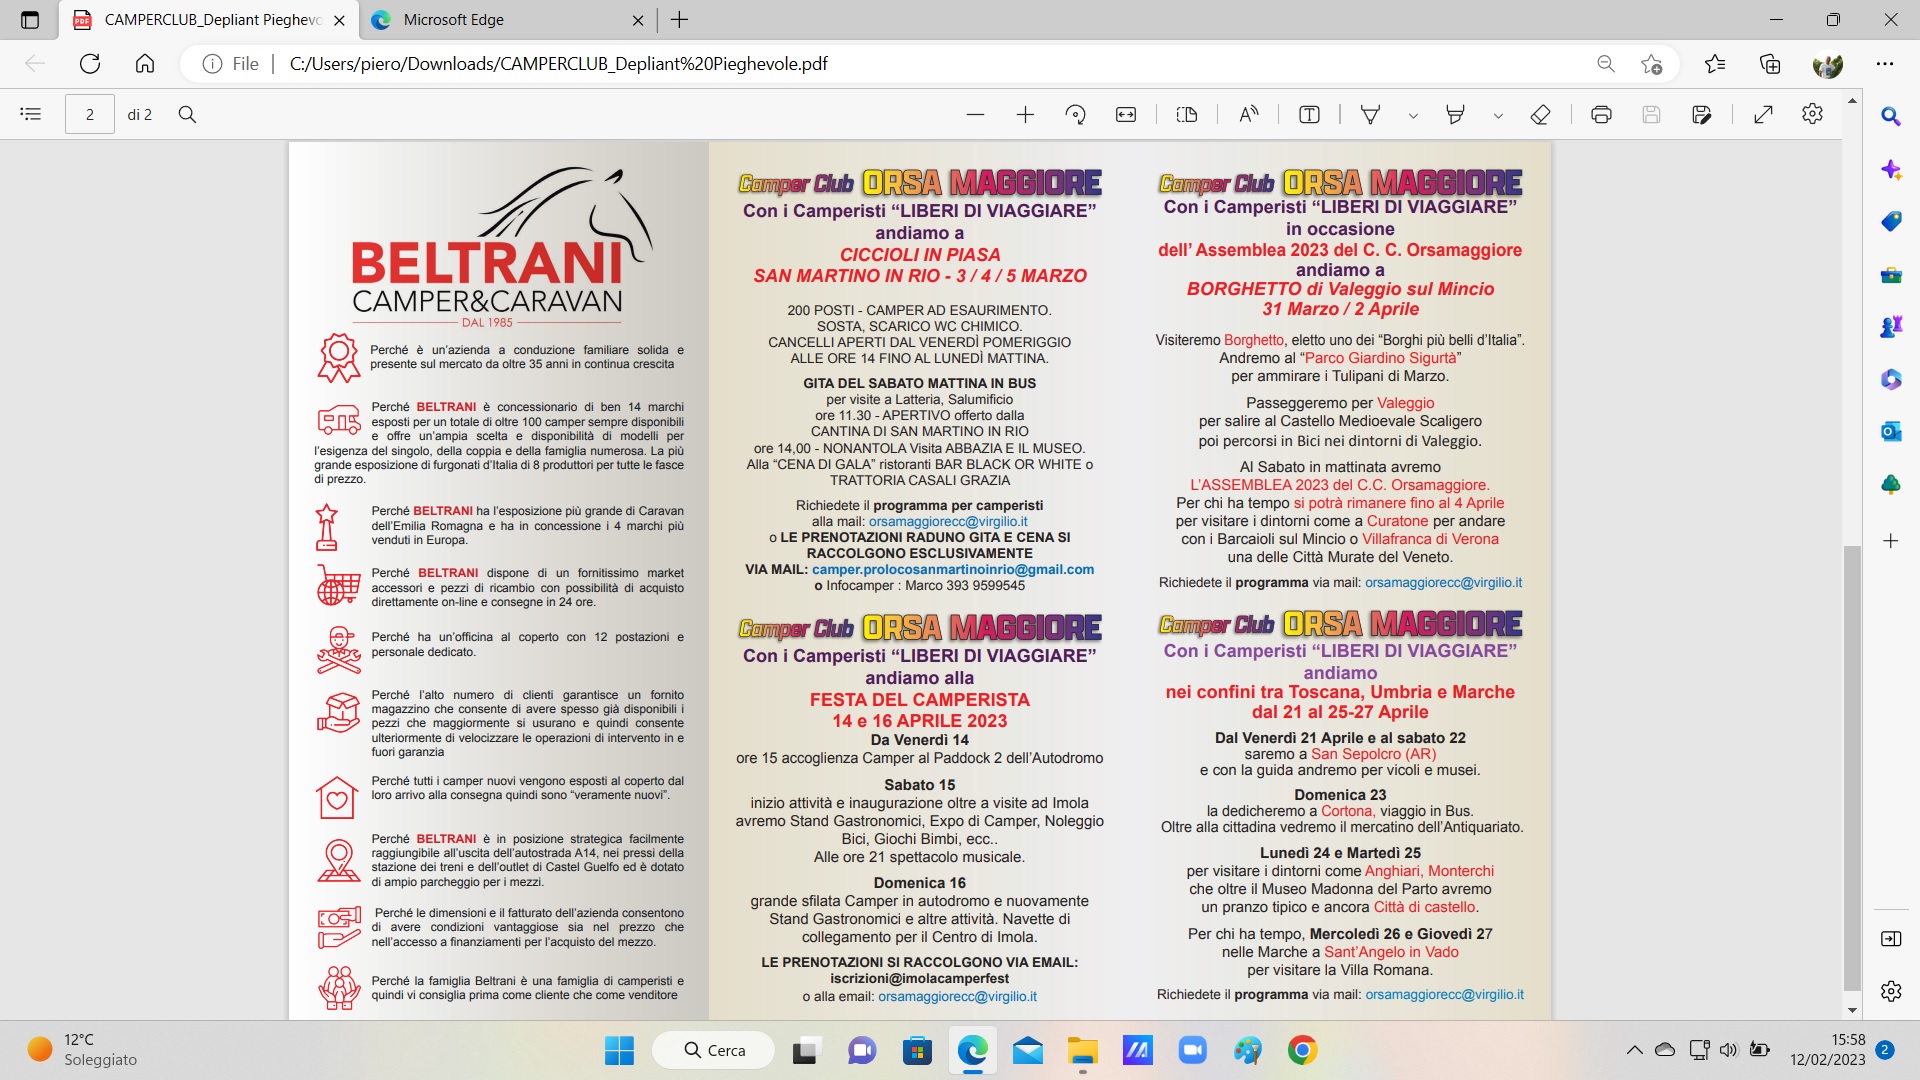Click the scrollbar down arrow

click(1852, 1010)
